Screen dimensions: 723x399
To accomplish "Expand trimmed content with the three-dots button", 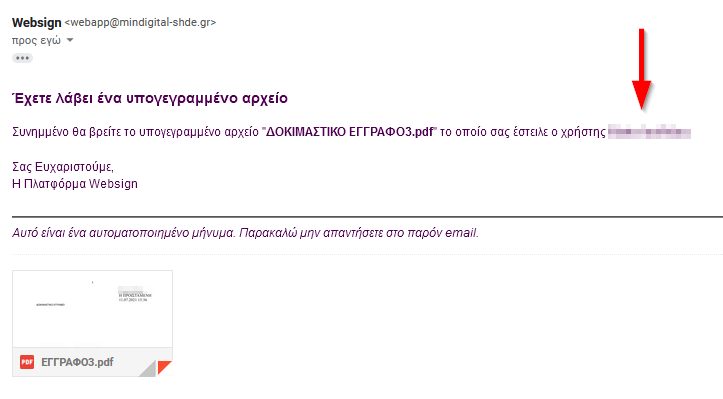I will click(22, 58).
